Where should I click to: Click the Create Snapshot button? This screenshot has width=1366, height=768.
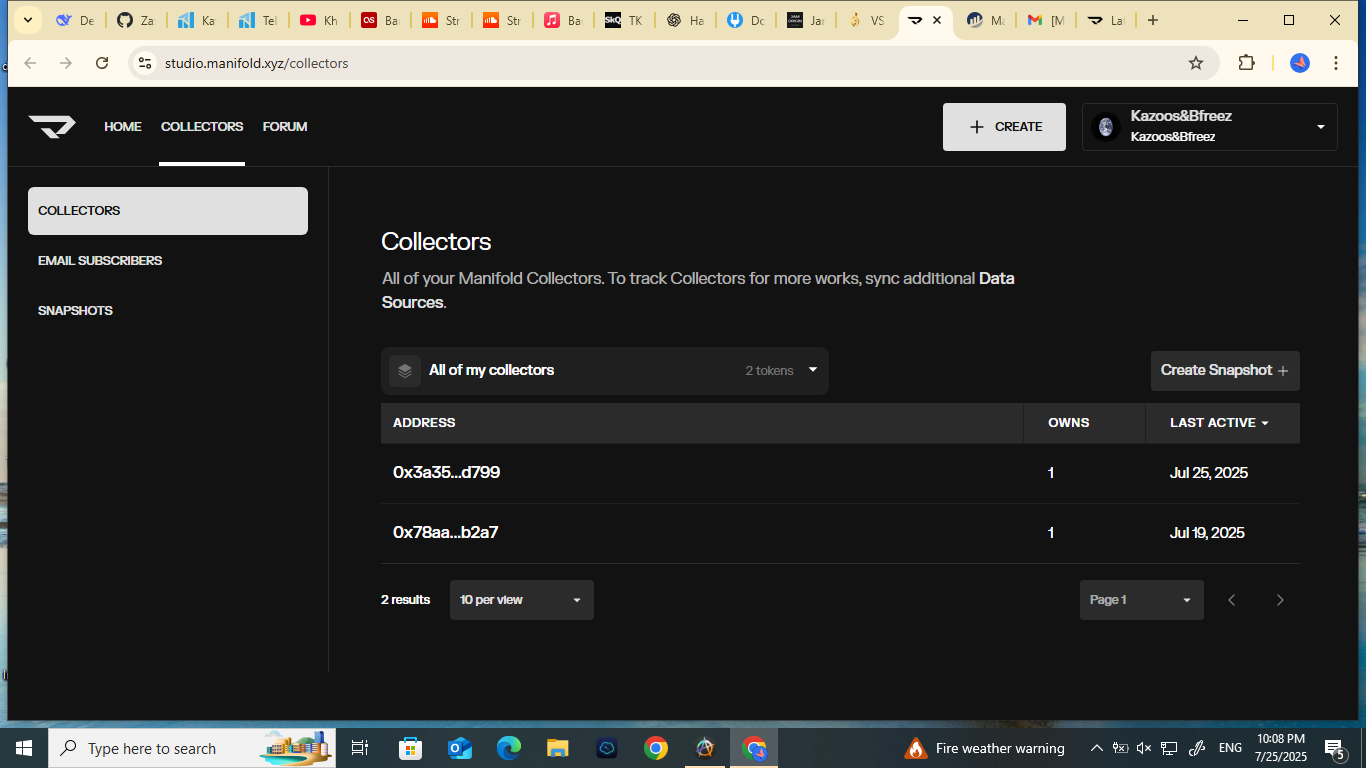(x=1224, y=371)
